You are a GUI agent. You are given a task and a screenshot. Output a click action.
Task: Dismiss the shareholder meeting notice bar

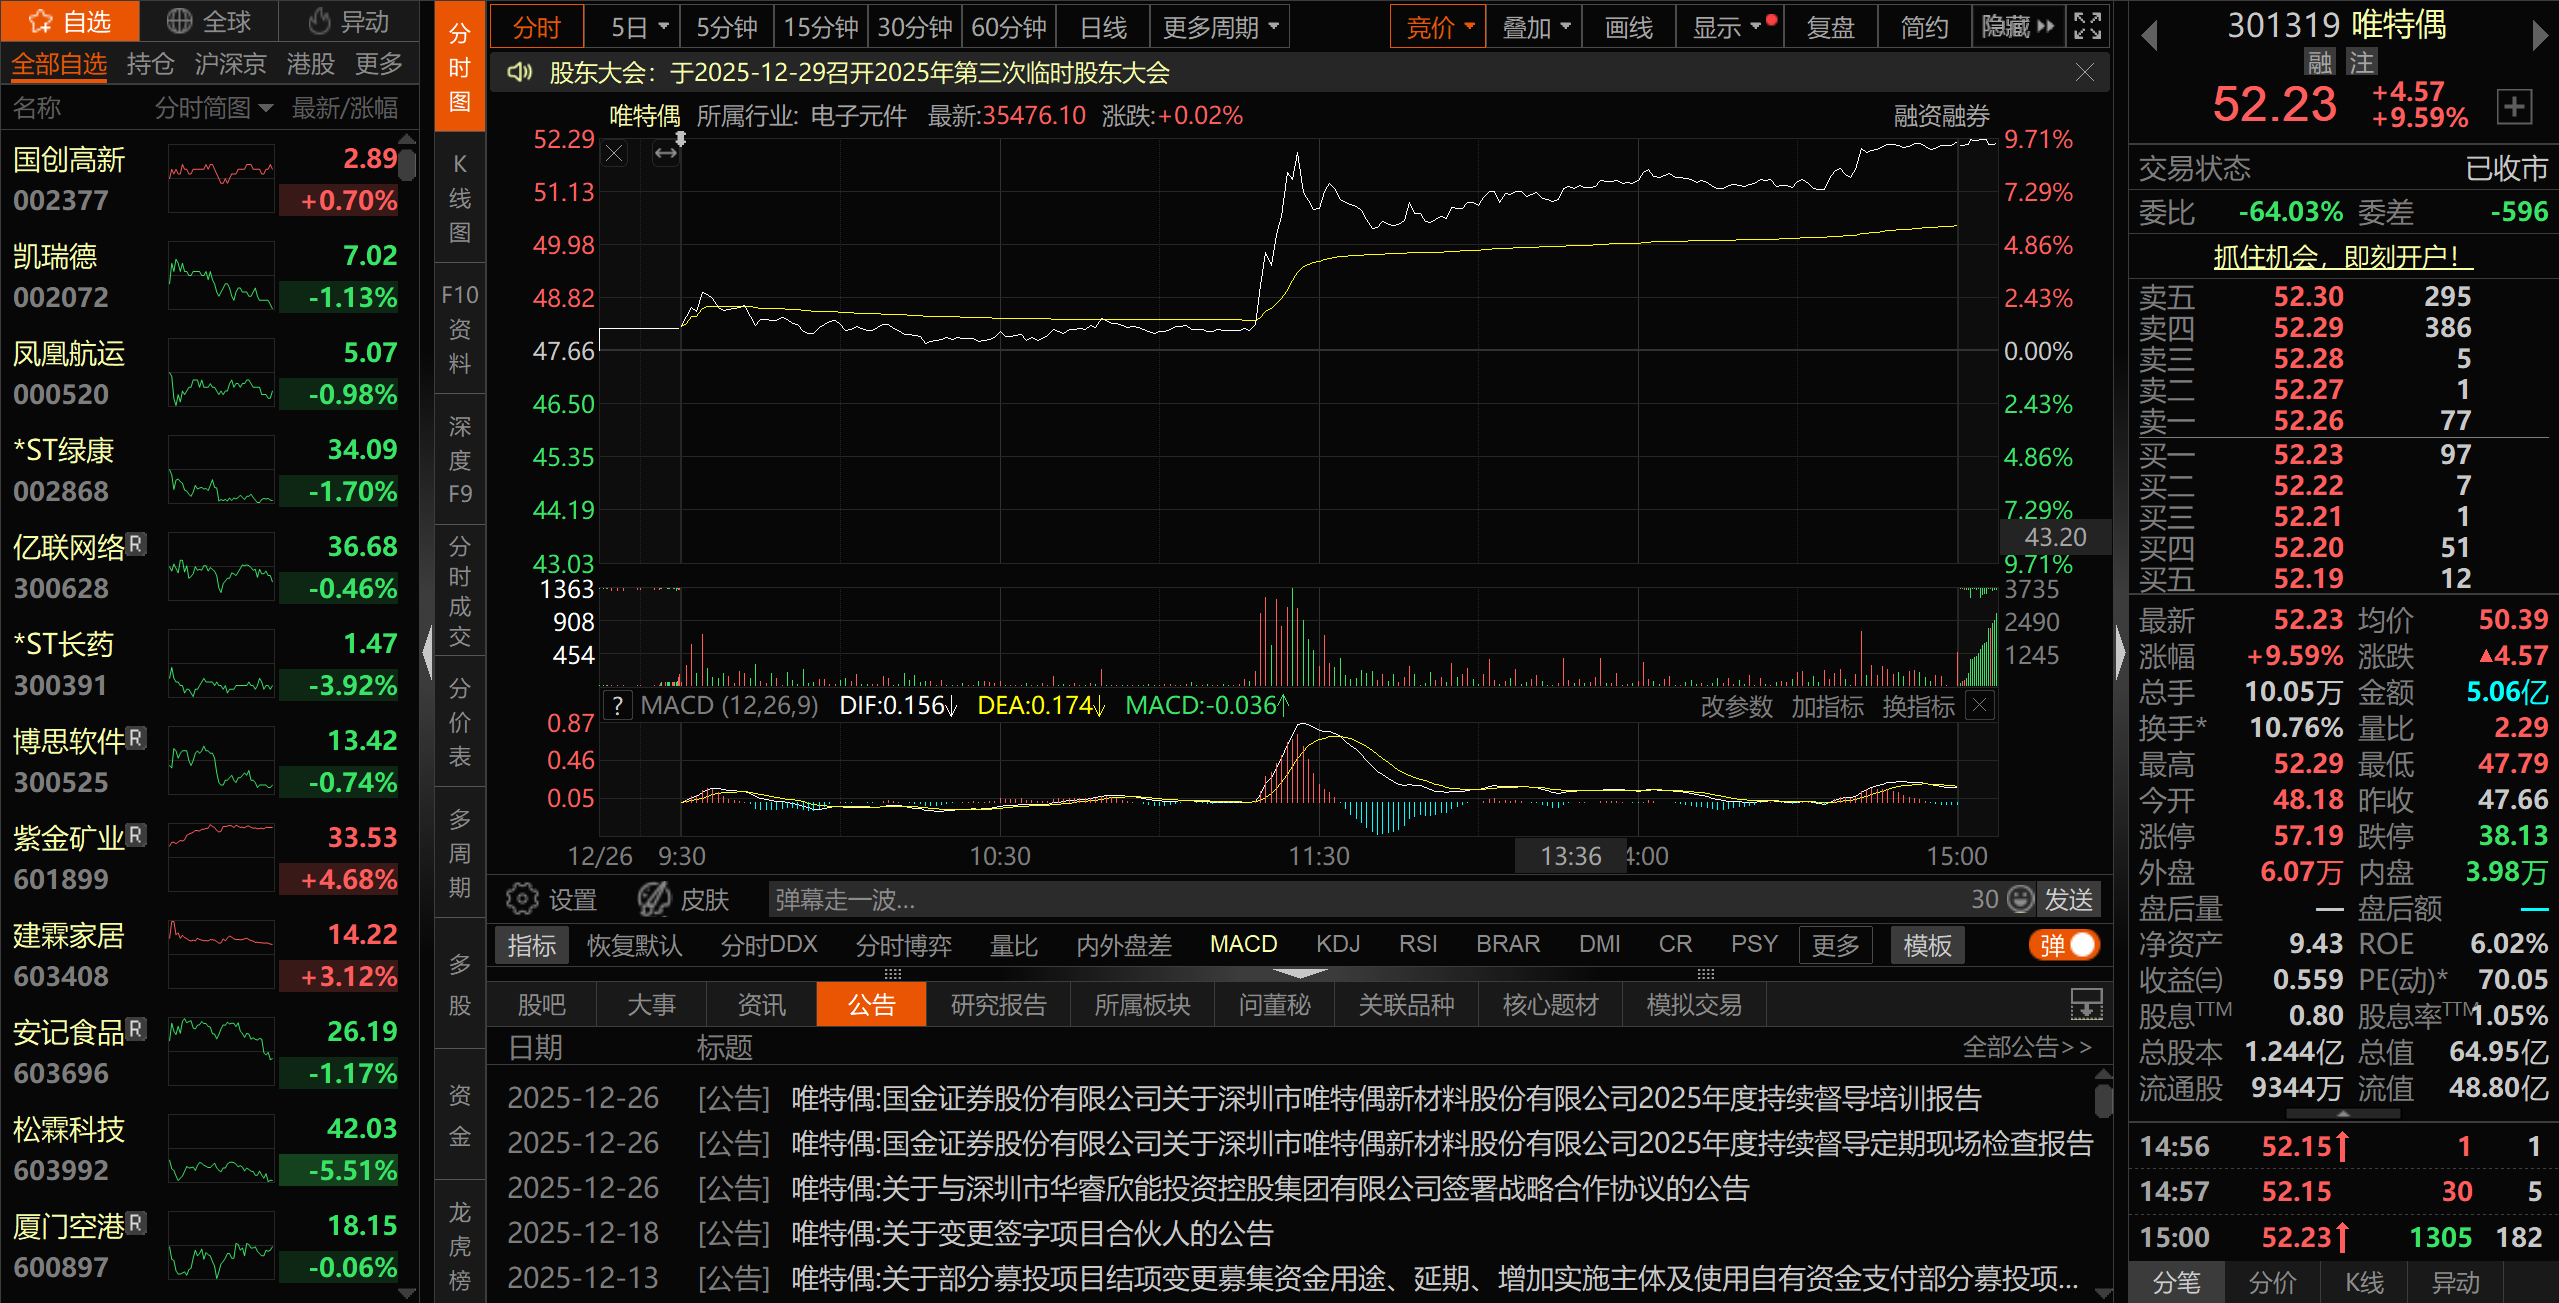point(2084,73)
